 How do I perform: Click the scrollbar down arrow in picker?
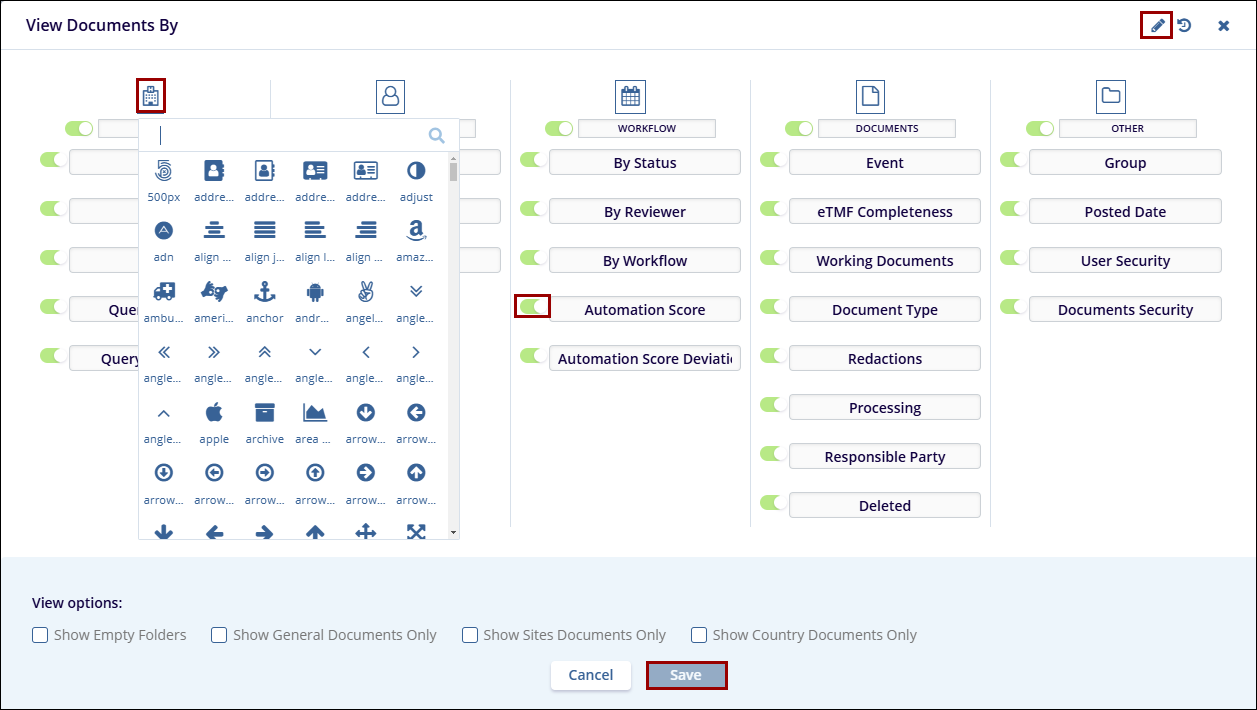tap(453, 532)
